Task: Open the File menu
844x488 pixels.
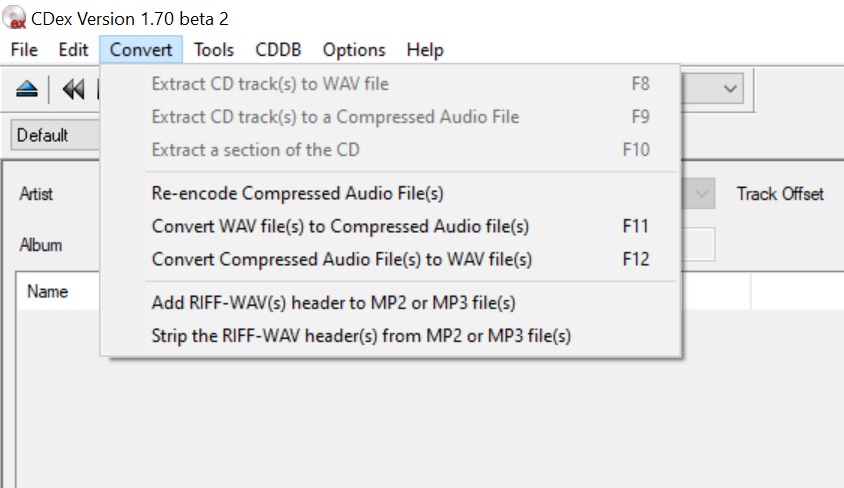Action: [24, 49]
